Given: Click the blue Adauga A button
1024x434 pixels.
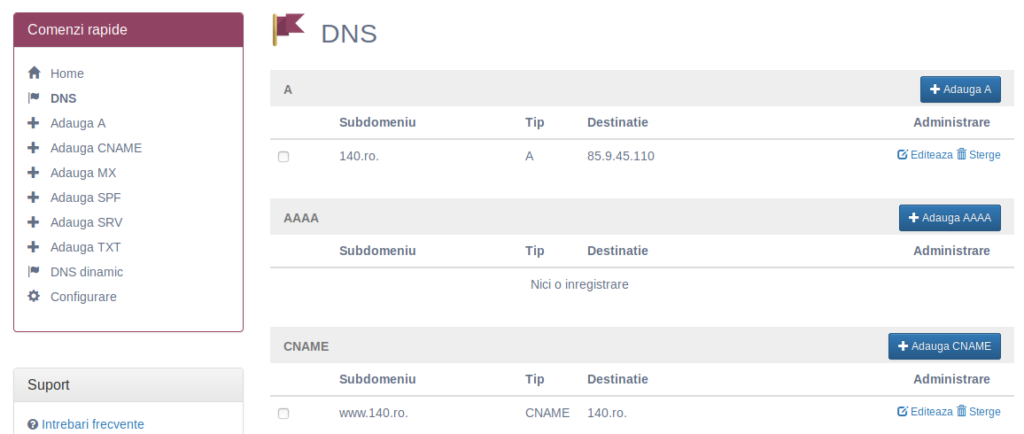Looking at the screenshot, I should (x=960, y=89).
